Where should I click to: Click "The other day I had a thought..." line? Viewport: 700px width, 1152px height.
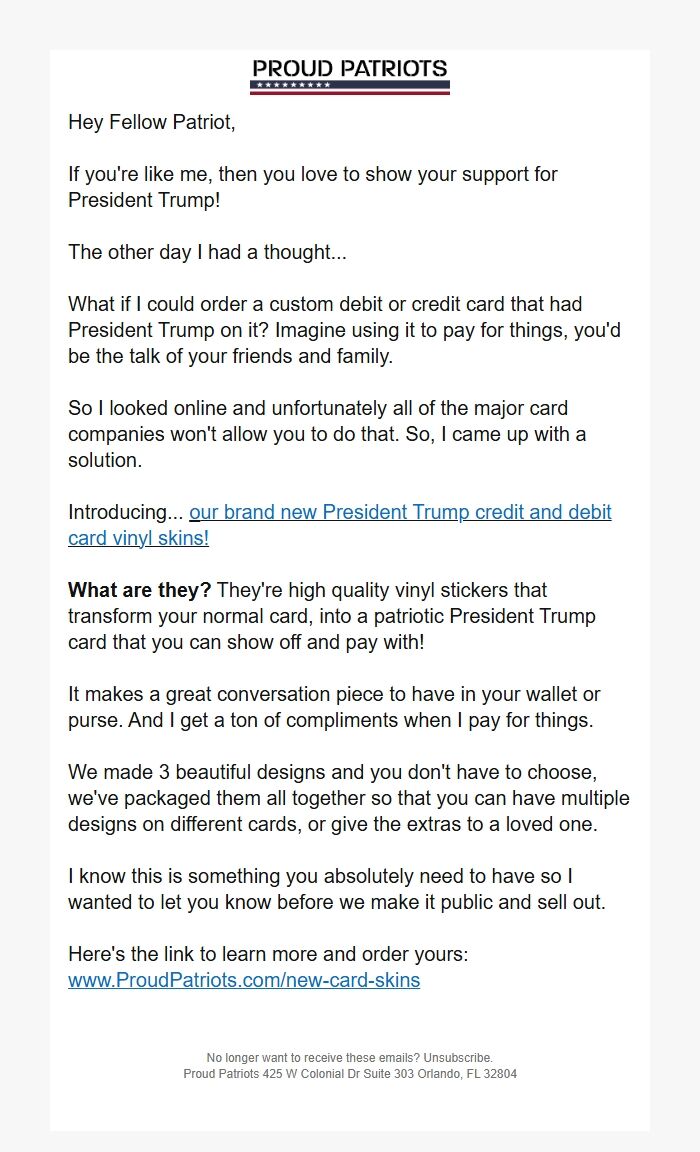[x=207, y=252]
